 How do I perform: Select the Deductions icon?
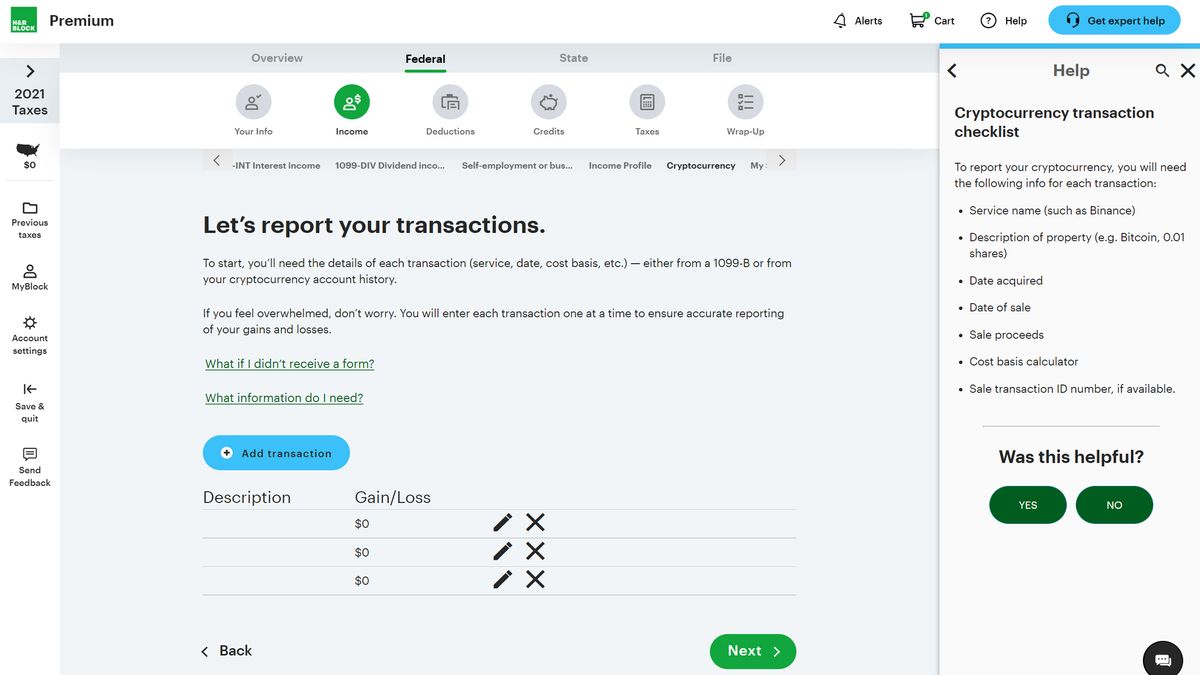click(449, 100)
